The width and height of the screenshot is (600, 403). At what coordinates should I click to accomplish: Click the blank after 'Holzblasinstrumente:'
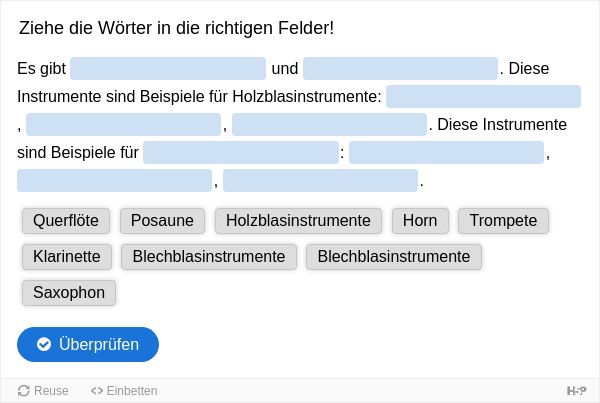[483, 96]
